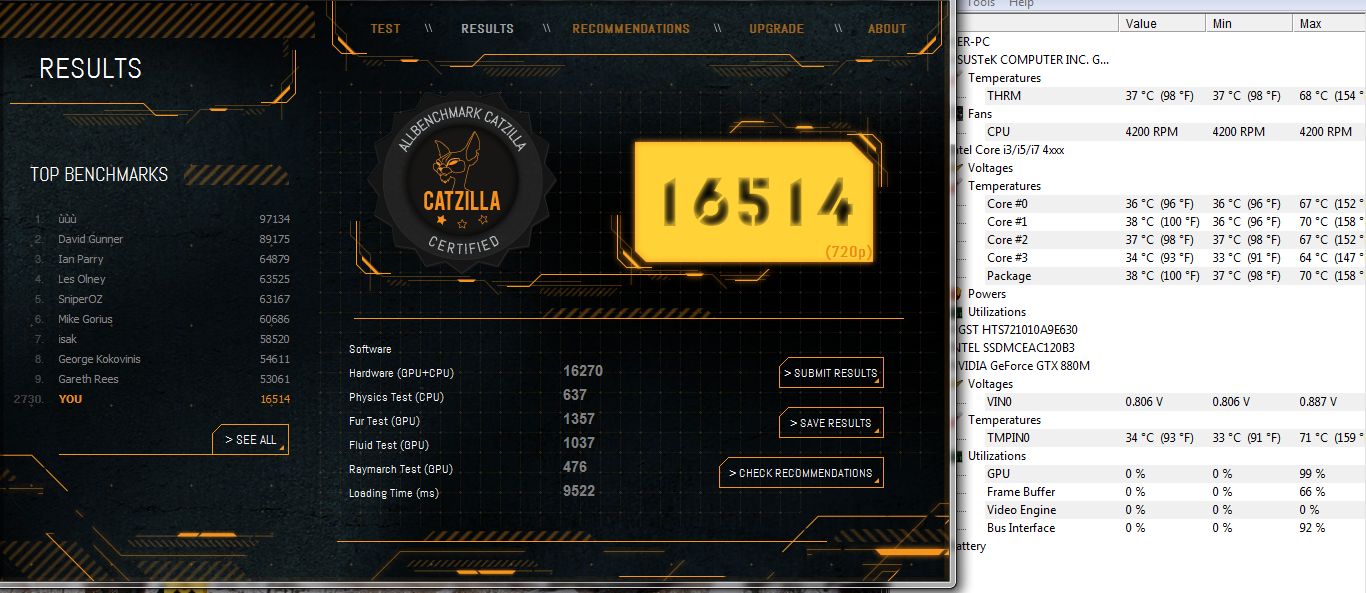The height and width of the screenshot is (593, 1366).
Task: Select Ian Parry leaderboard entry
Action: click(x=161, y=259)
